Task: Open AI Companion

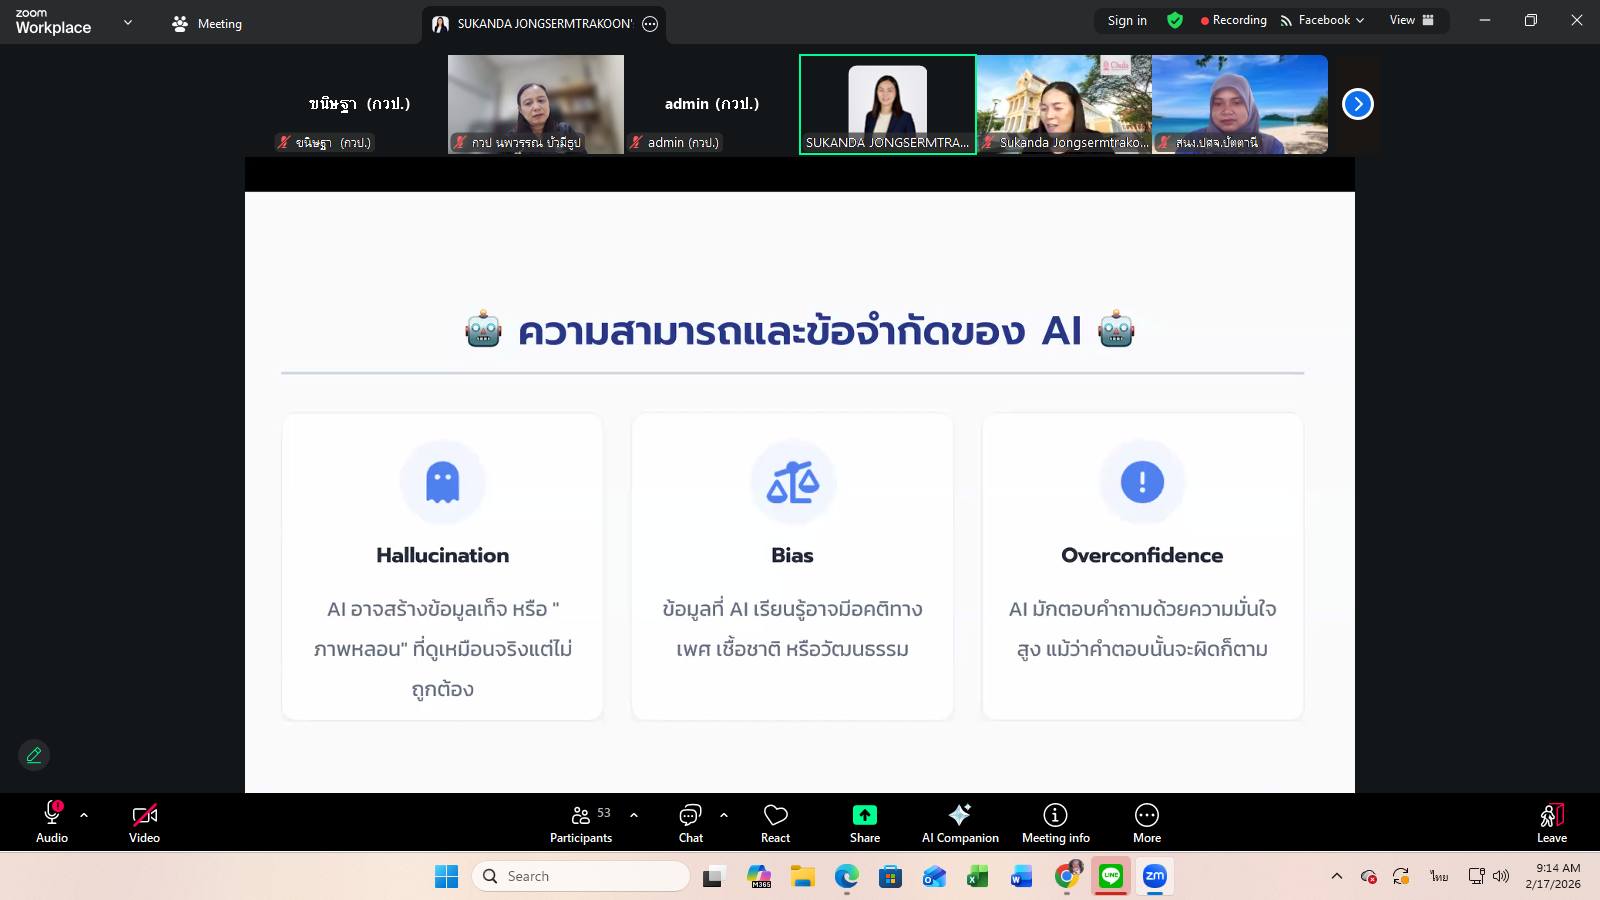Action: [x=960, y=823]
